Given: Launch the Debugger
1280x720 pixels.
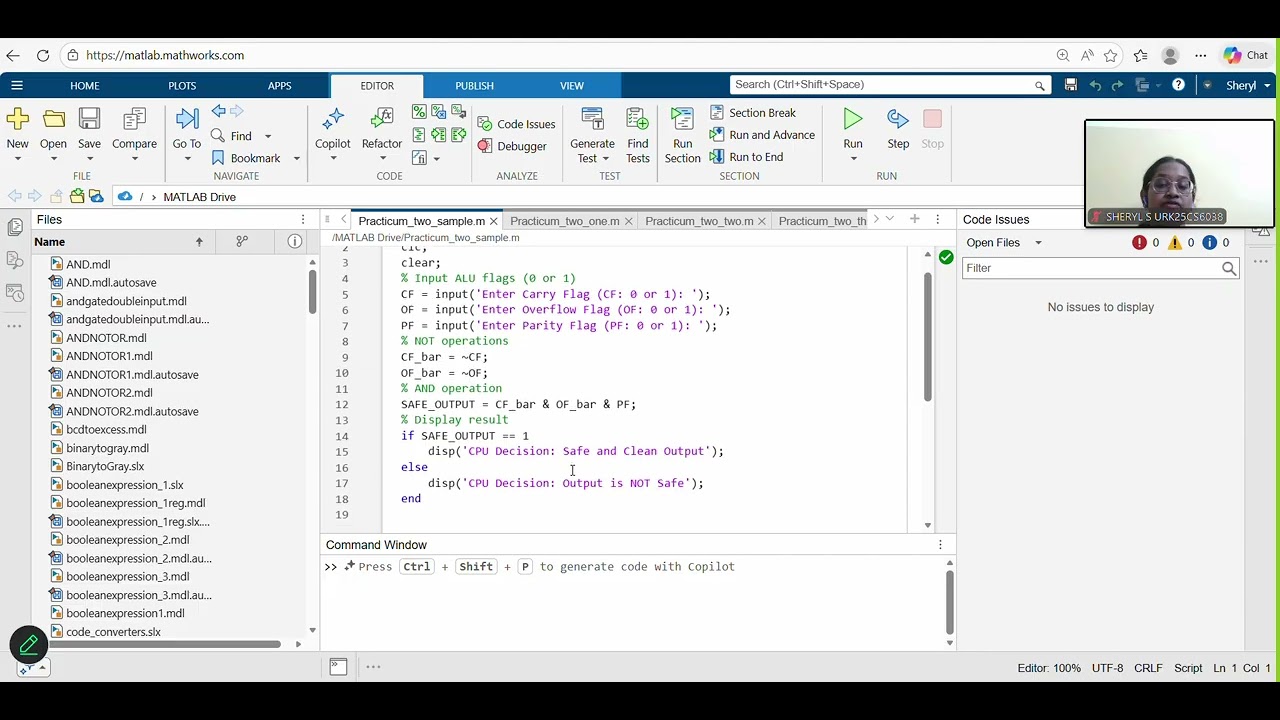Looking at the screenshot, I should (x=512, y=146).
